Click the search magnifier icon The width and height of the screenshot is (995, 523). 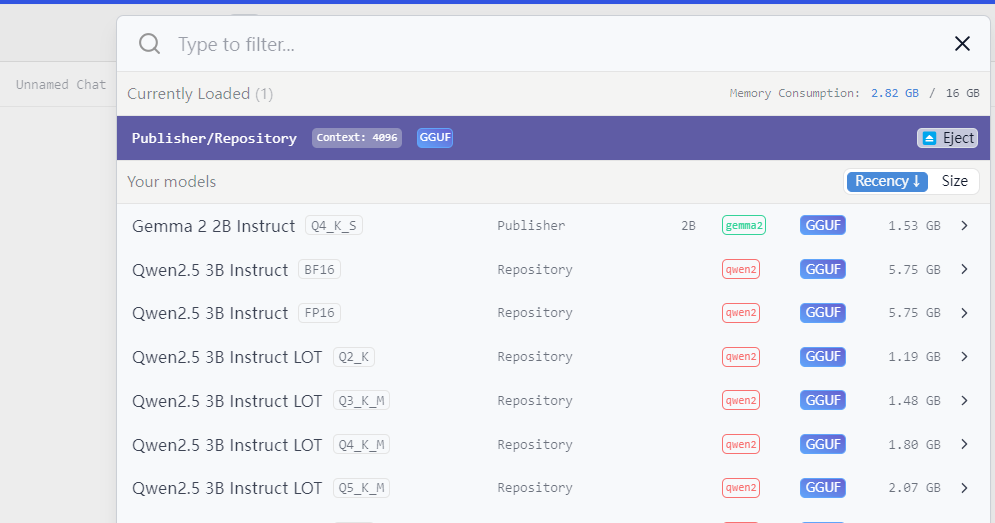(x=150, y=44)
